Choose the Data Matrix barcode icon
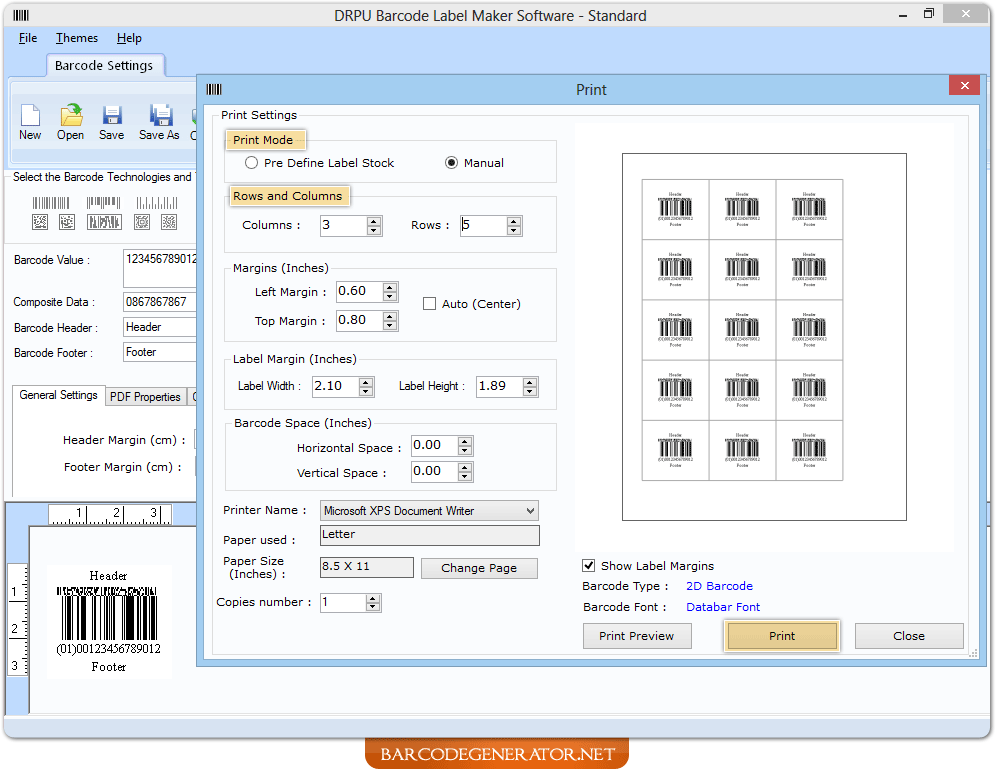This screenshot has height=769, width=996. pos(40,222)
